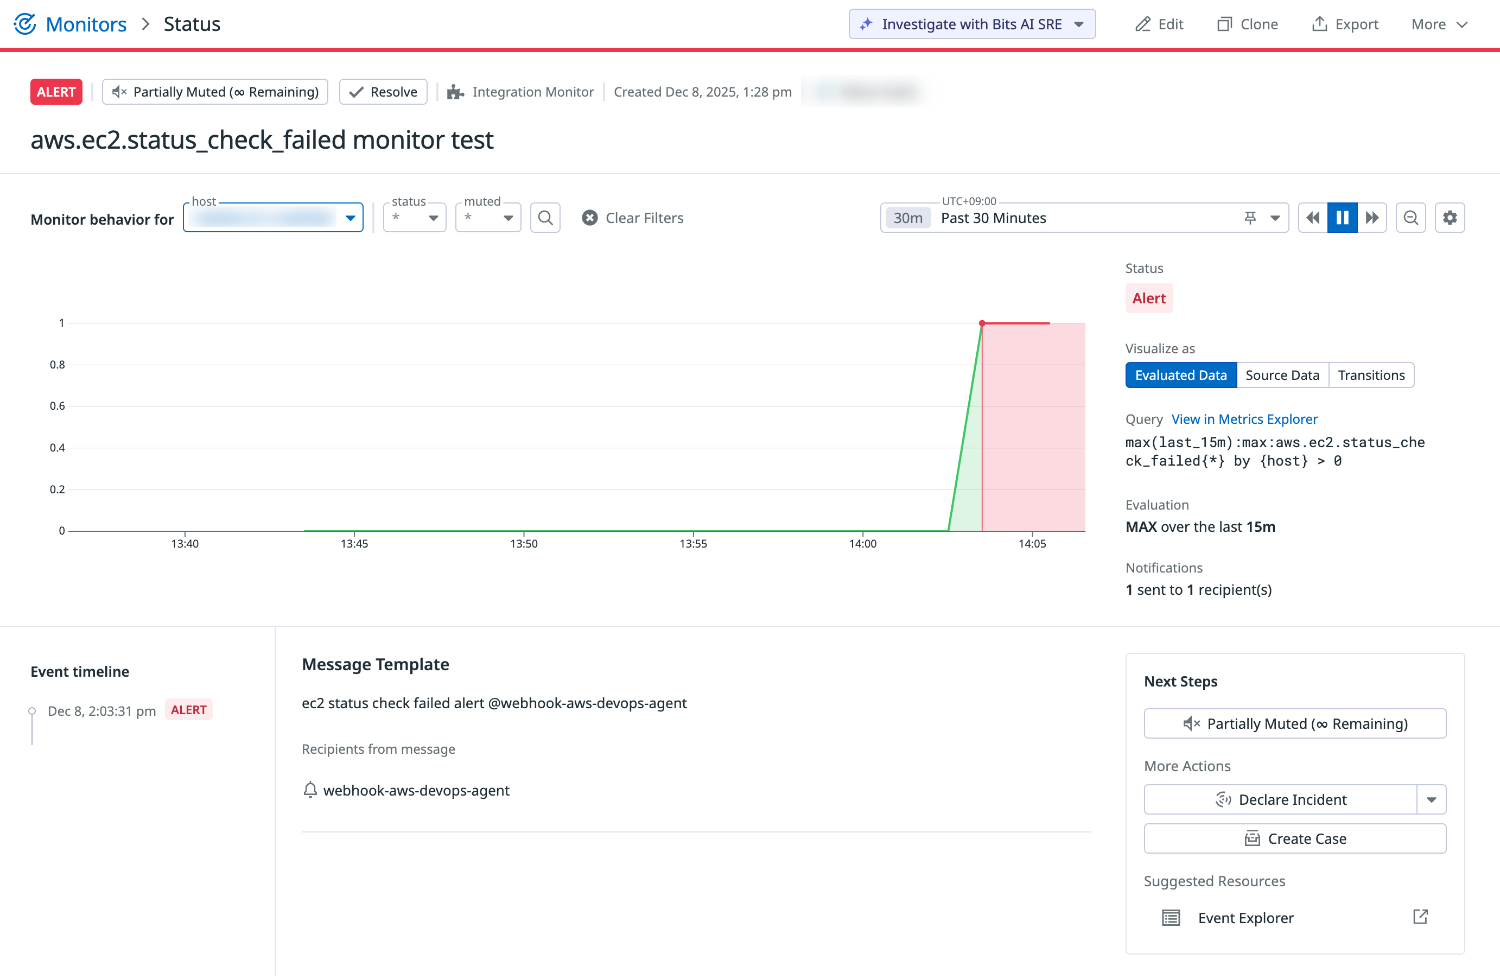Switch visualization to Transitions

1371,375
